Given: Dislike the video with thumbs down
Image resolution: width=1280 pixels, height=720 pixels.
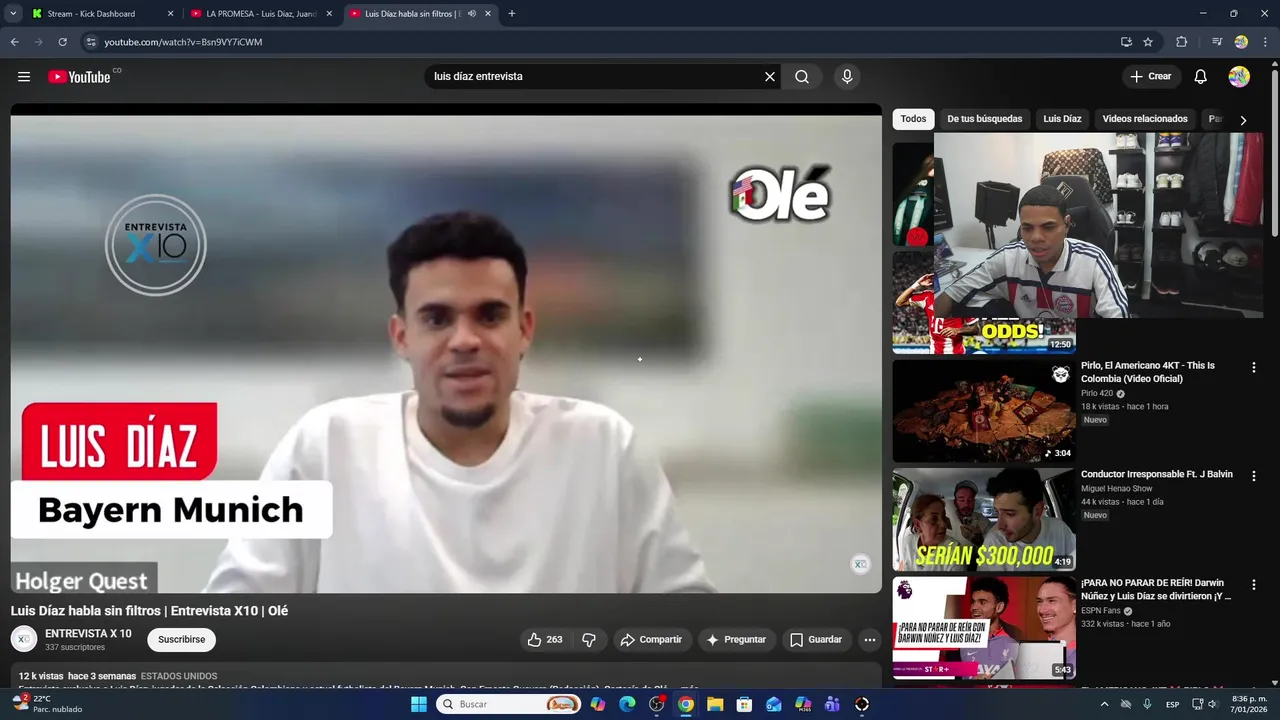Looking at the screenshot, I should click(x=589, y=640).
